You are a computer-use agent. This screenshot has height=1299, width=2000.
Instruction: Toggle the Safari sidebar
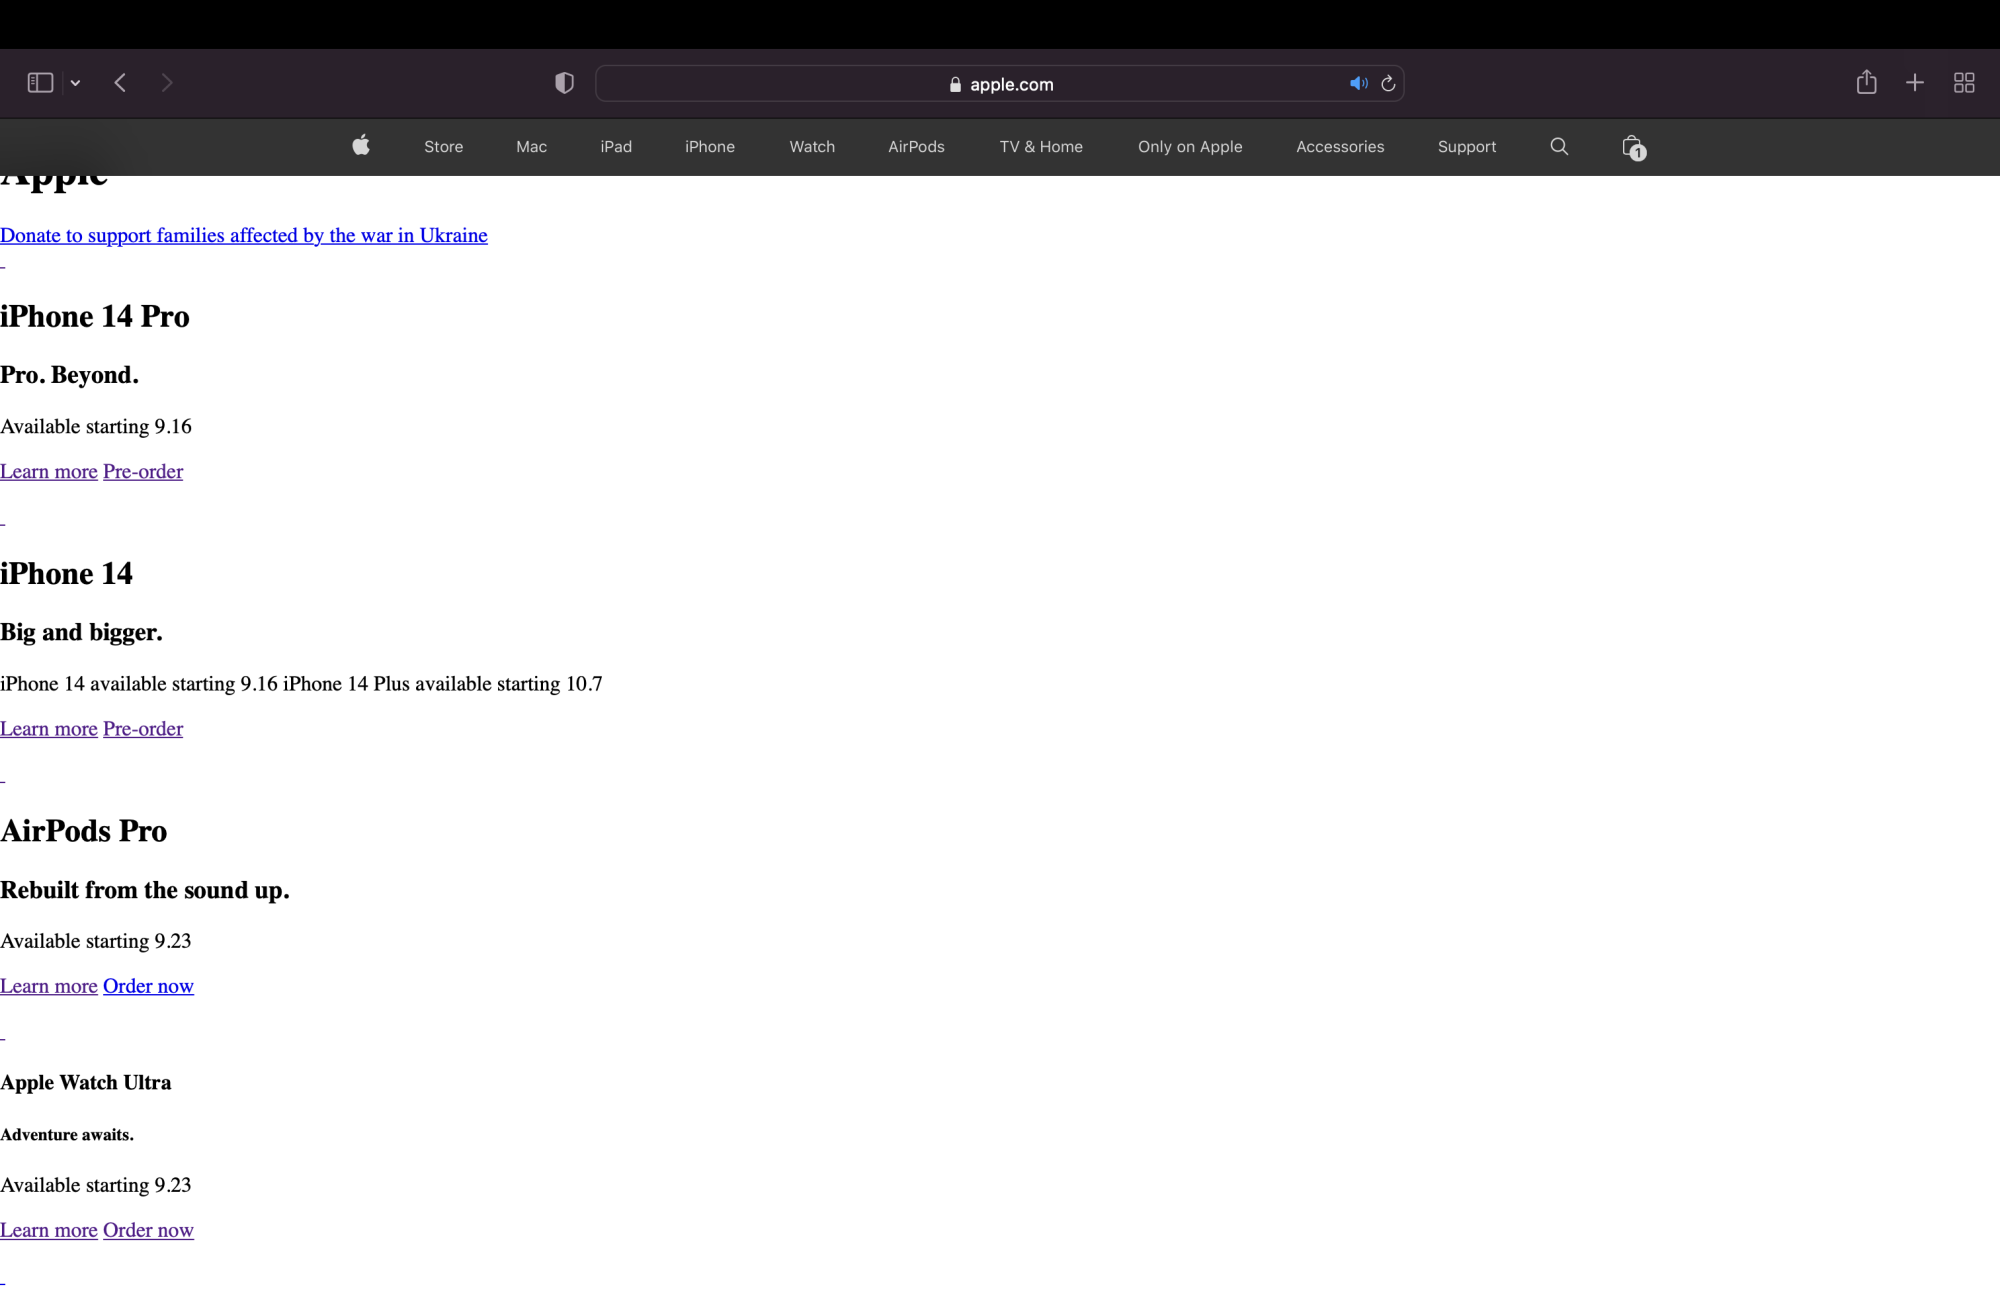coord(40,83)
